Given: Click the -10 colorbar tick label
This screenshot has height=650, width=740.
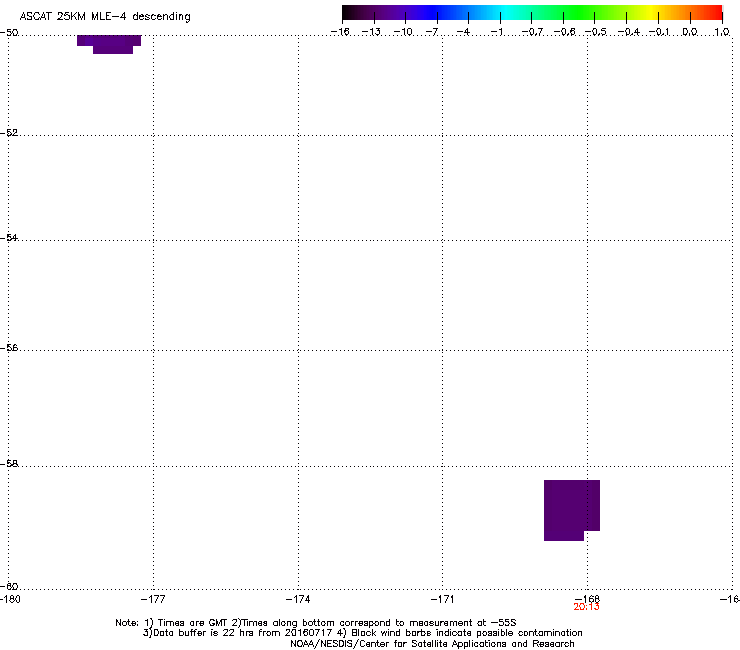Looking at the screenshot, I should tap(403, 32).
